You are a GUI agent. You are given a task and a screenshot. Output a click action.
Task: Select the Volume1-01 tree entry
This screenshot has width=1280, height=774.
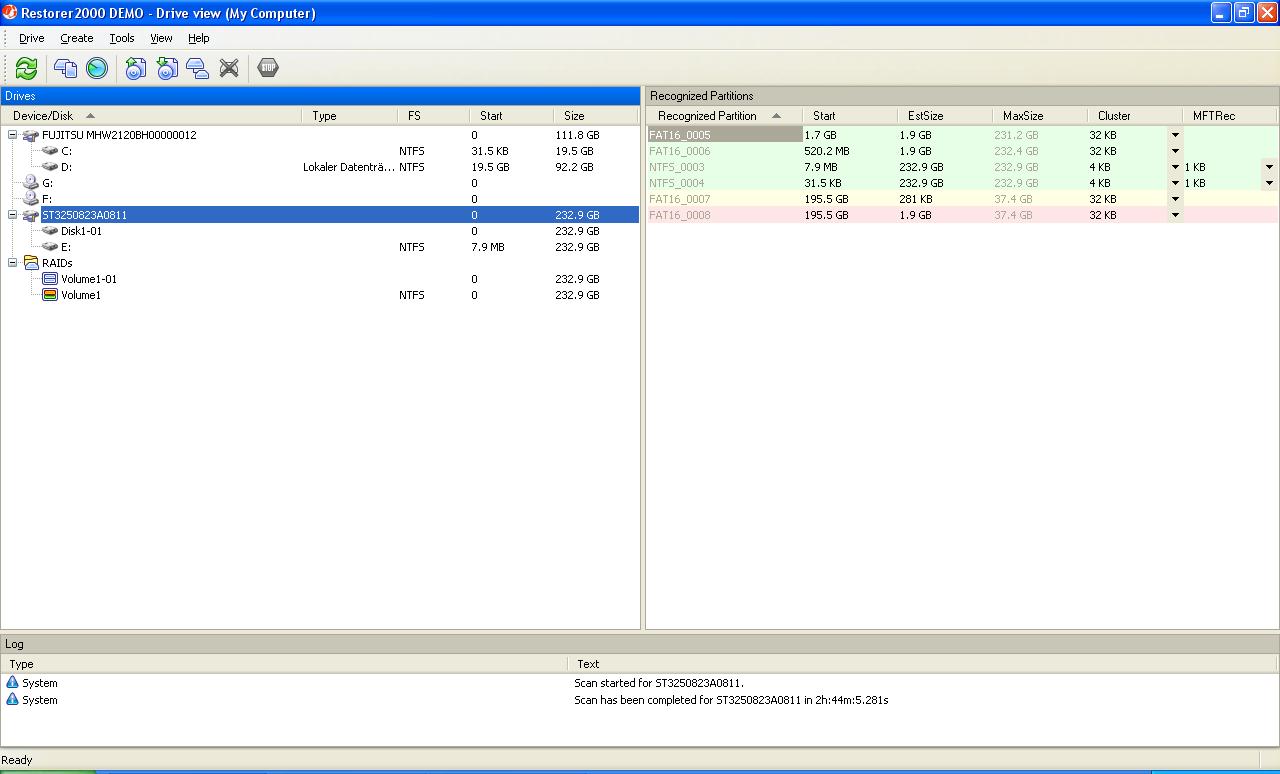coord(89,279)
